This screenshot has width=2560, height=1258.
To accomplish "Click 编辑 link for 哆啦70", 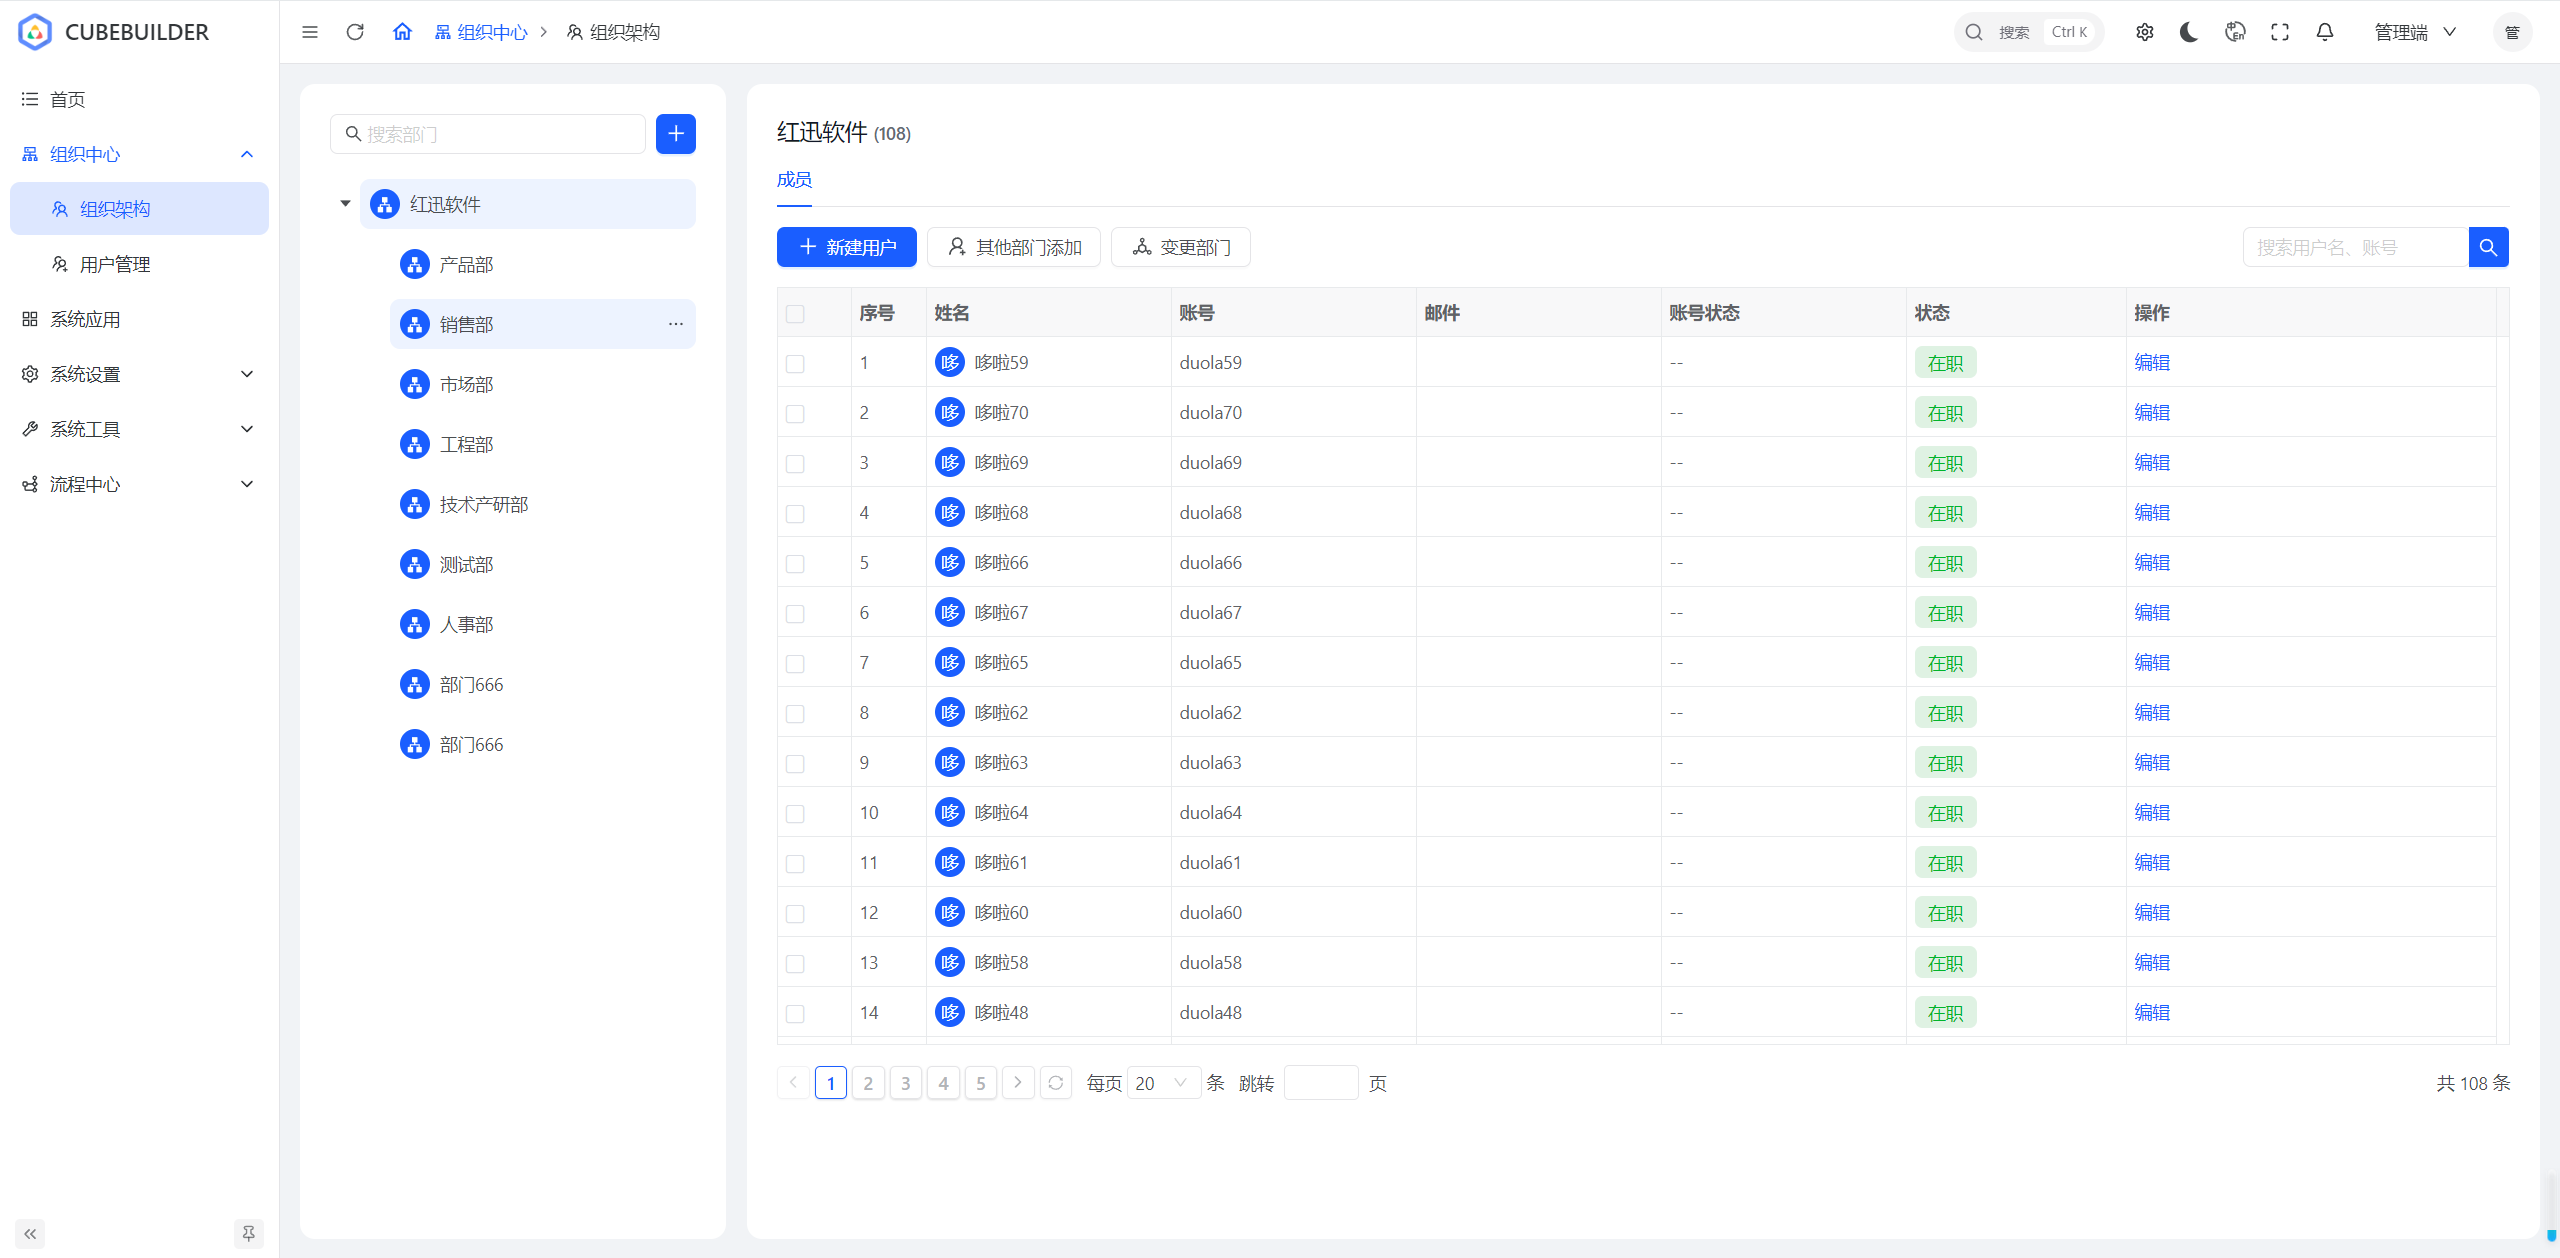I will (x=2151, y=412).
